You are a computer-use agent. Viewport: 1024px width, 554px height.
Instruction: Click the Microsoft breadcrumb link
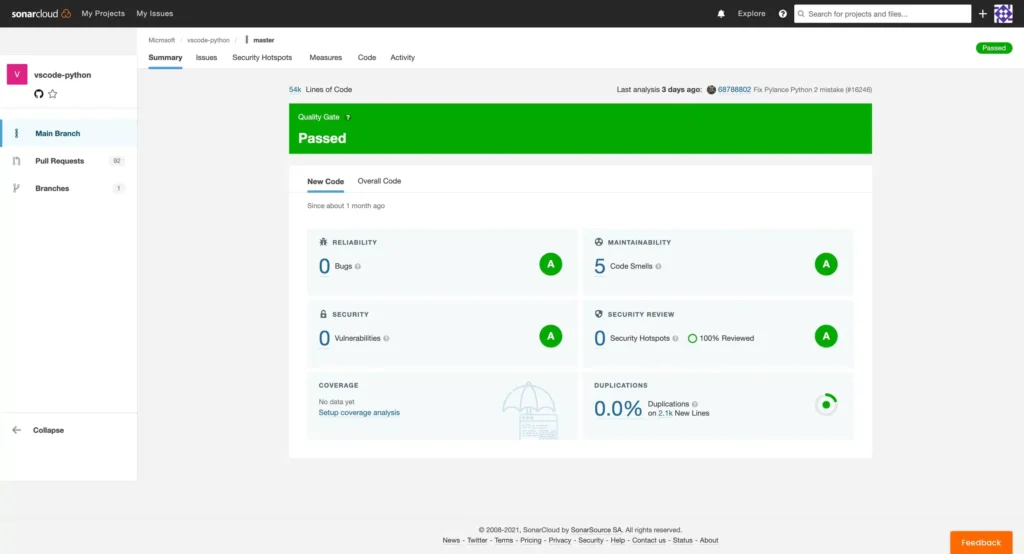(x=161, y=41)
